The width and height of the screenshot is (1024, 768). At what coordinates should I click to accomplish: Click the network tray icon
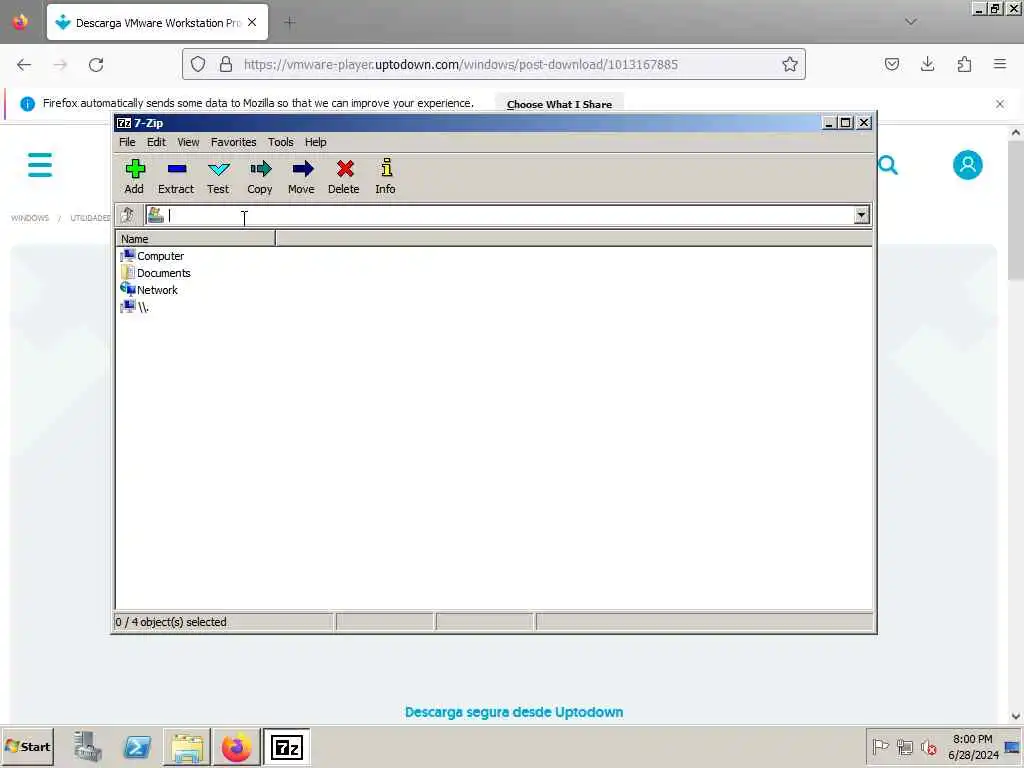click(x=904, y=746)
